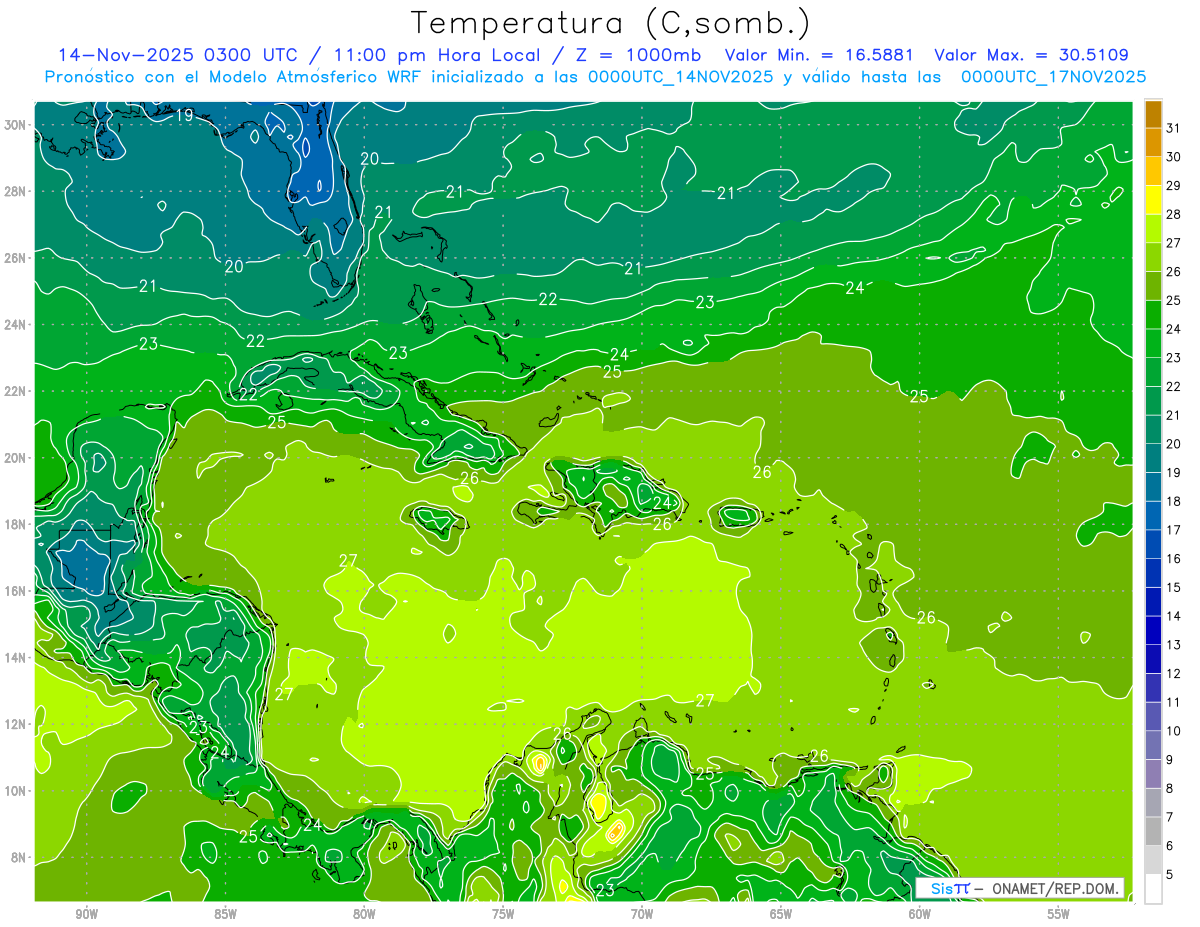
Task: Click the "Z = 1000mb" level text
Action: (x=634, y=55)
